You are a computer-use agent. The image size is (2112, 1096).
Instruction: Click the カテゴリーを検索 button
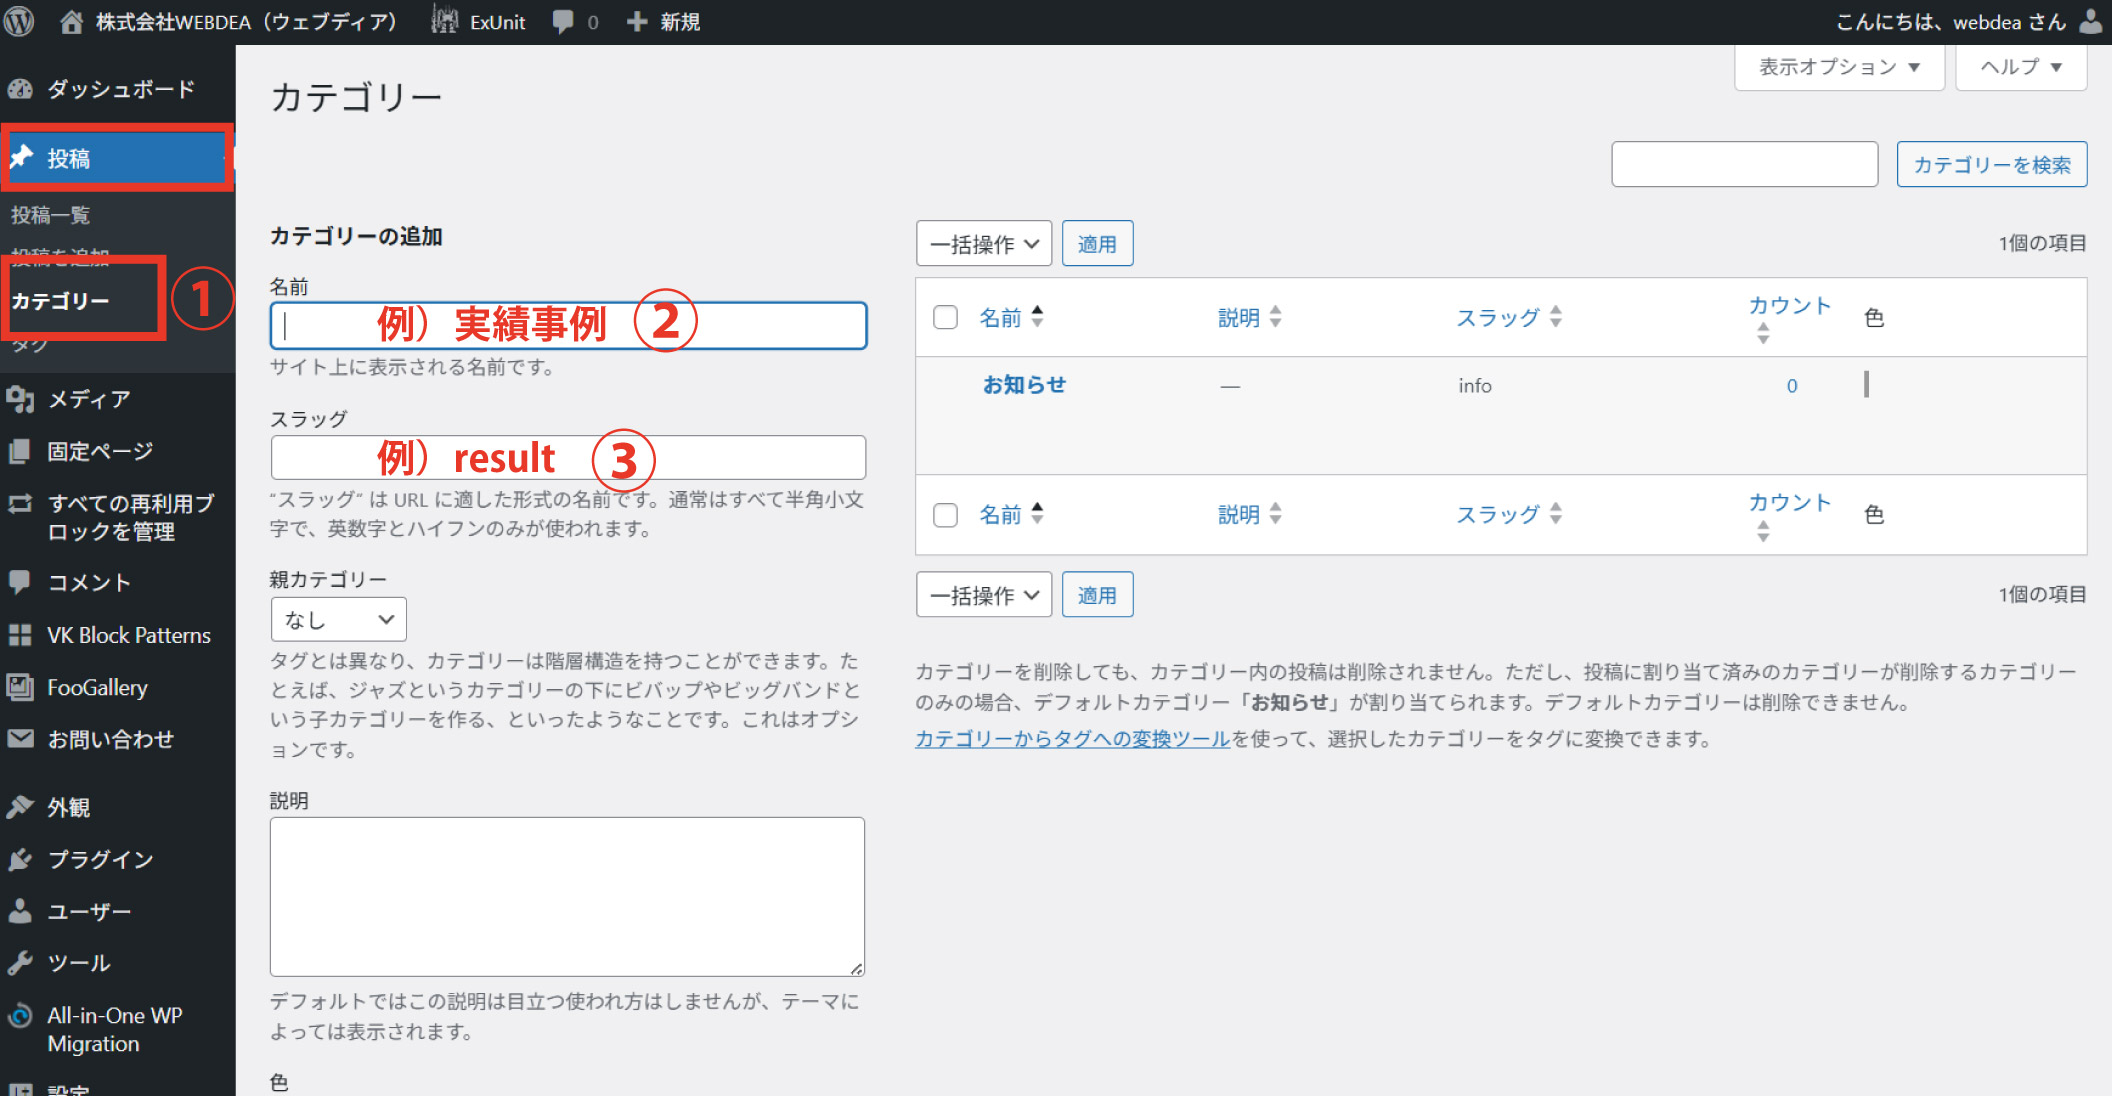1991,164
